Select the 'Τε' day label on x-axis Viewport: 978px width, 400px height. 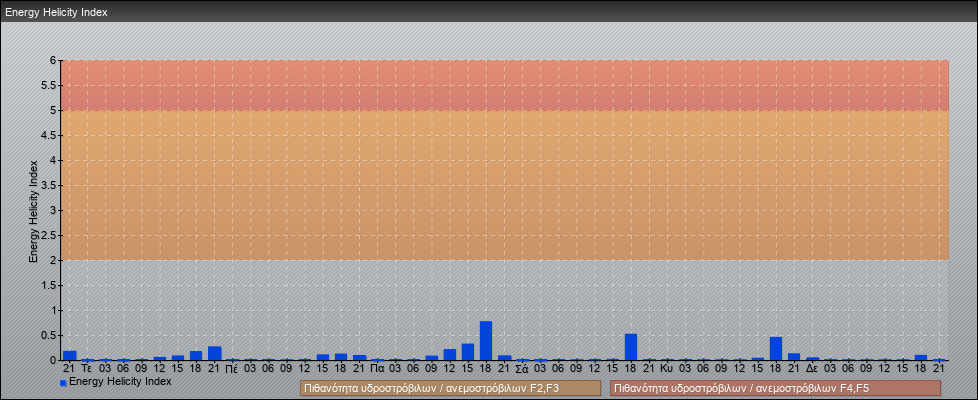pyautogui.click(x=87, y=369)
